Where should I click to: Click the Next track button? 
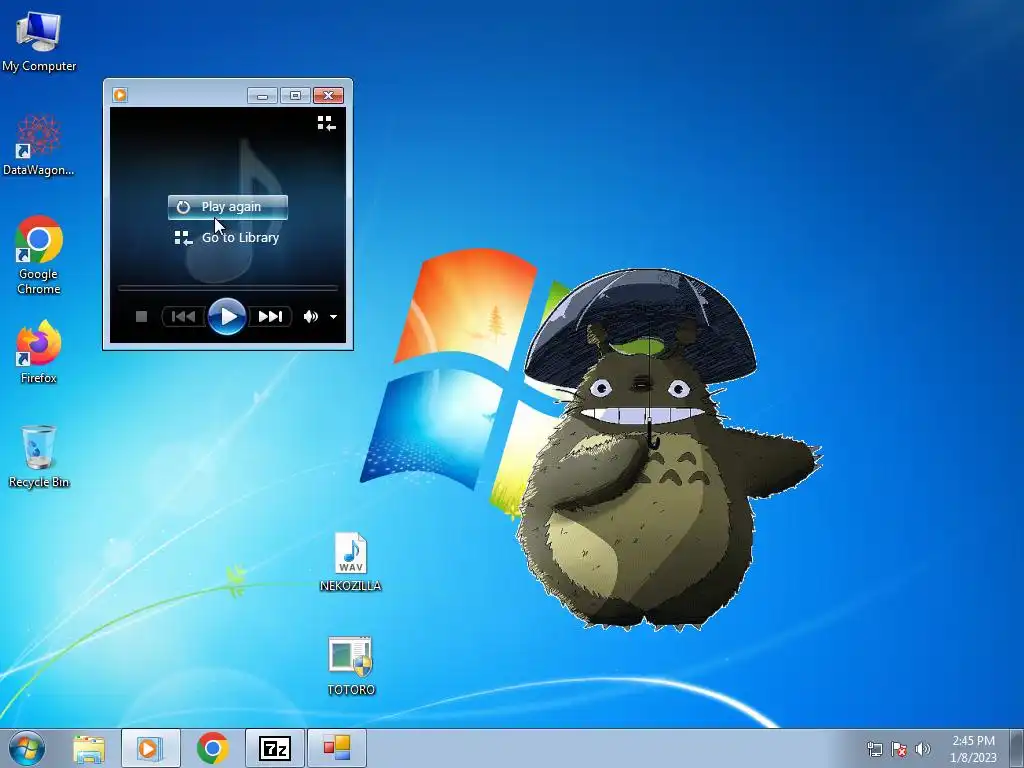click(x=270, y=317)
